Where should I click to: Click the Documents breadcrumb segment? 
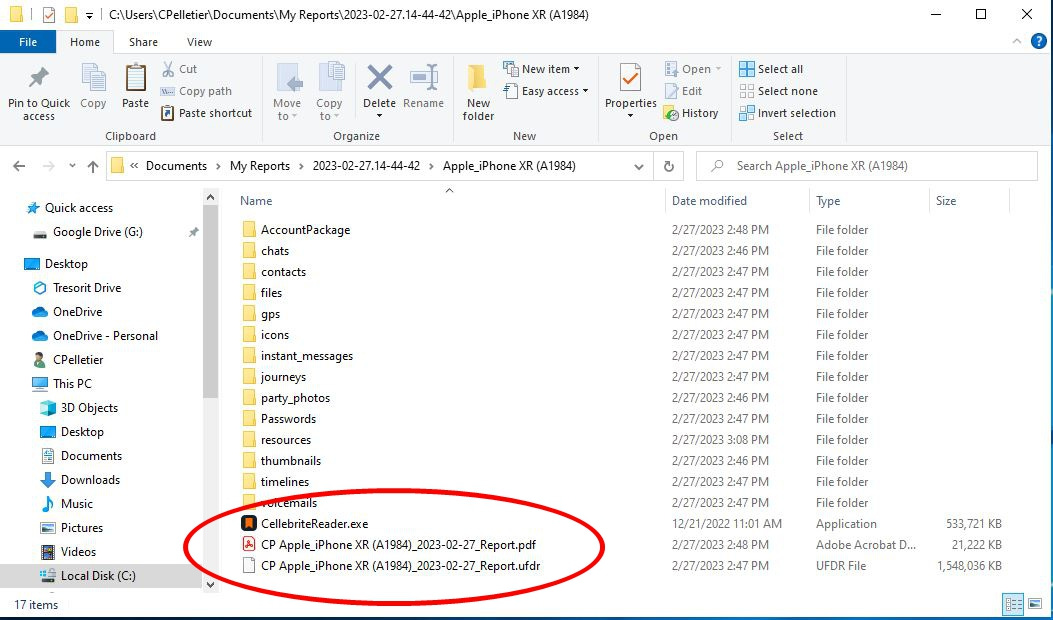(x=177, y=166)
